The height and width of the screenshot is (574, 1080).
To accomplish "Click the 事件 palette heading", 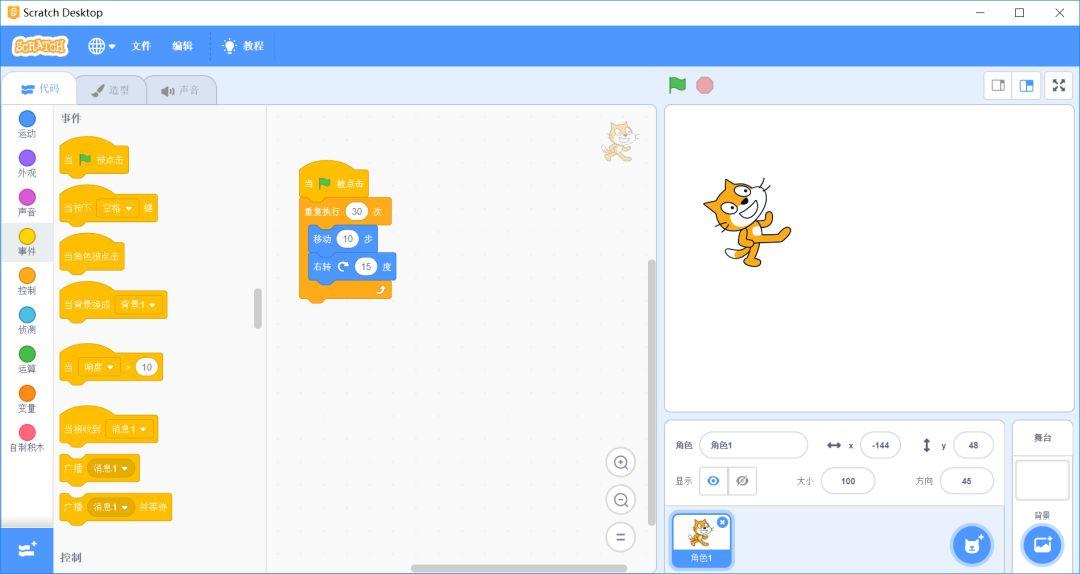I will (x=71, y=119).
